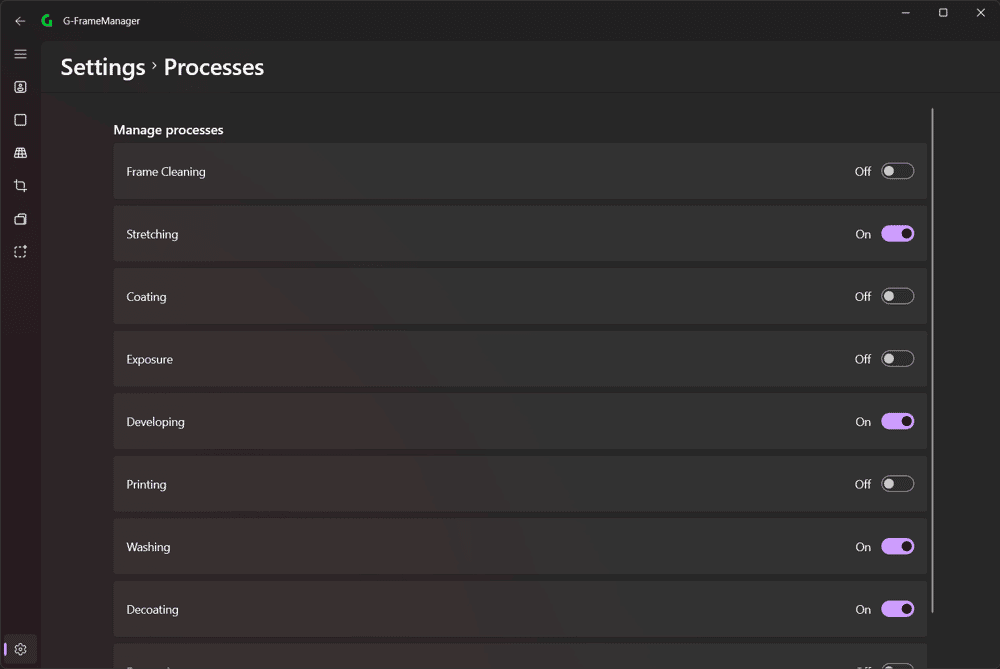Go to Settings via breadcrumb link
The width and height of the screenshot is (1000, 669).
point(103,68)
